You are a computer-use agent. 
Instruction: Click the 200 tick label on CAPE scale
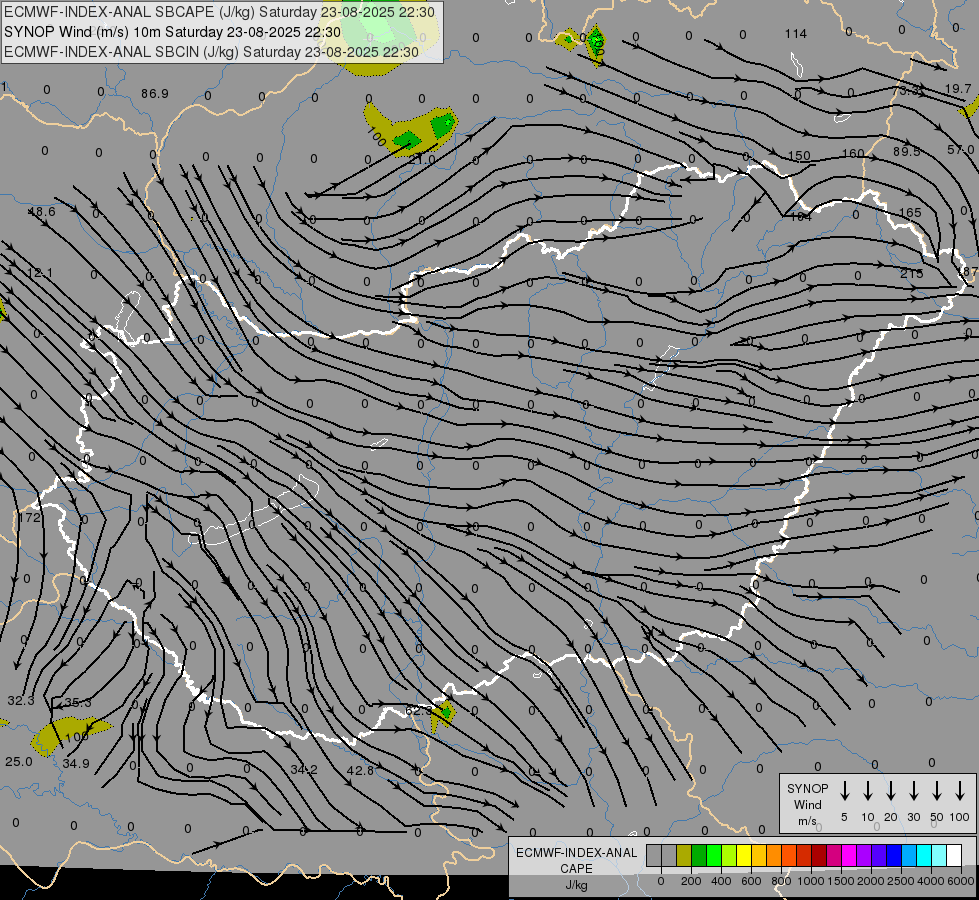691,881
